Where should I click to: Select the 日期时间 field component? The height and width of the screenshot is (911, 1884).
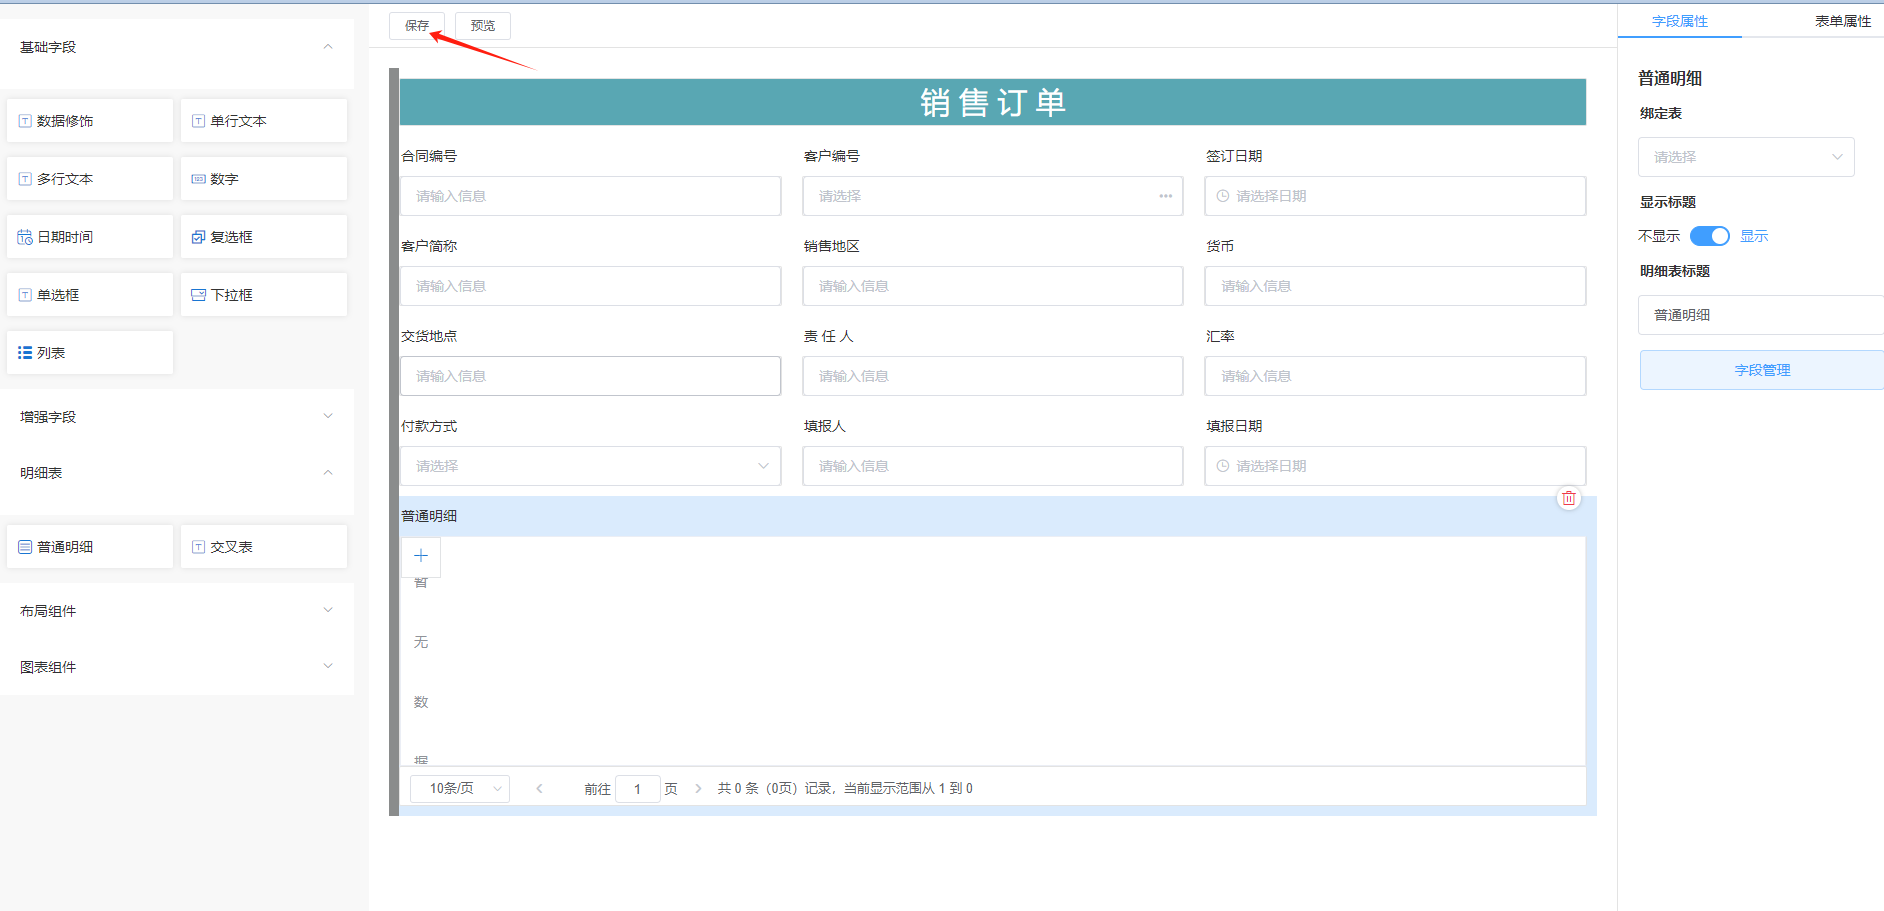[90, 237]
